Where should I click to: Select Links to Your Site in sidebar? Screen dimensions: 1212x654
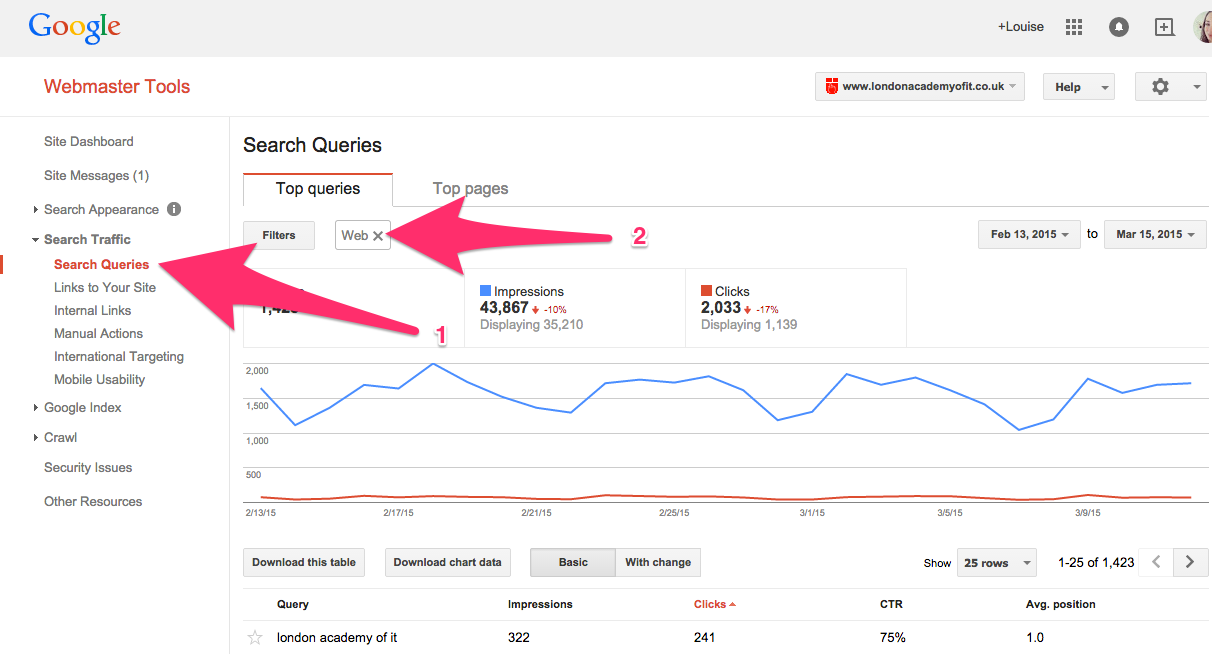[105, 287]
